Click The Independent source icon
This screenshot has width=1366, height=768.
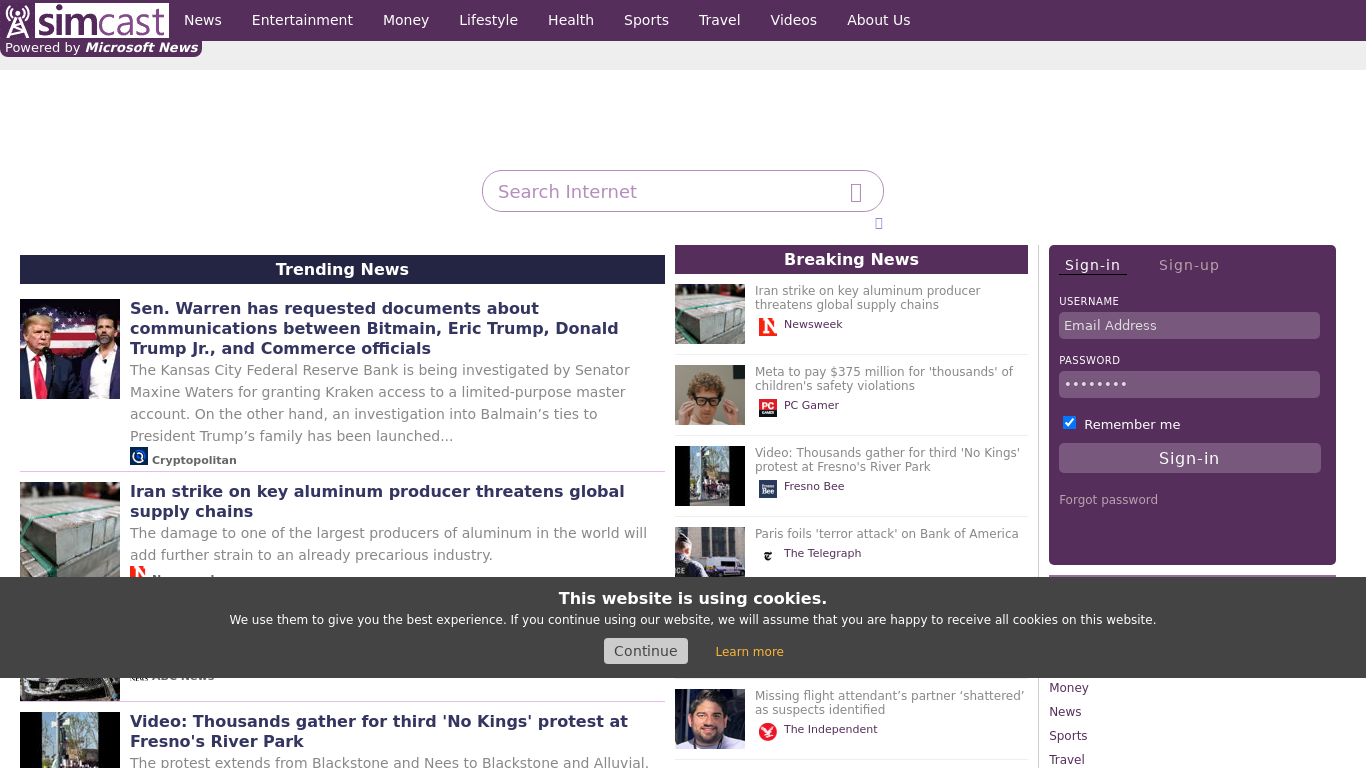point(767,731)
